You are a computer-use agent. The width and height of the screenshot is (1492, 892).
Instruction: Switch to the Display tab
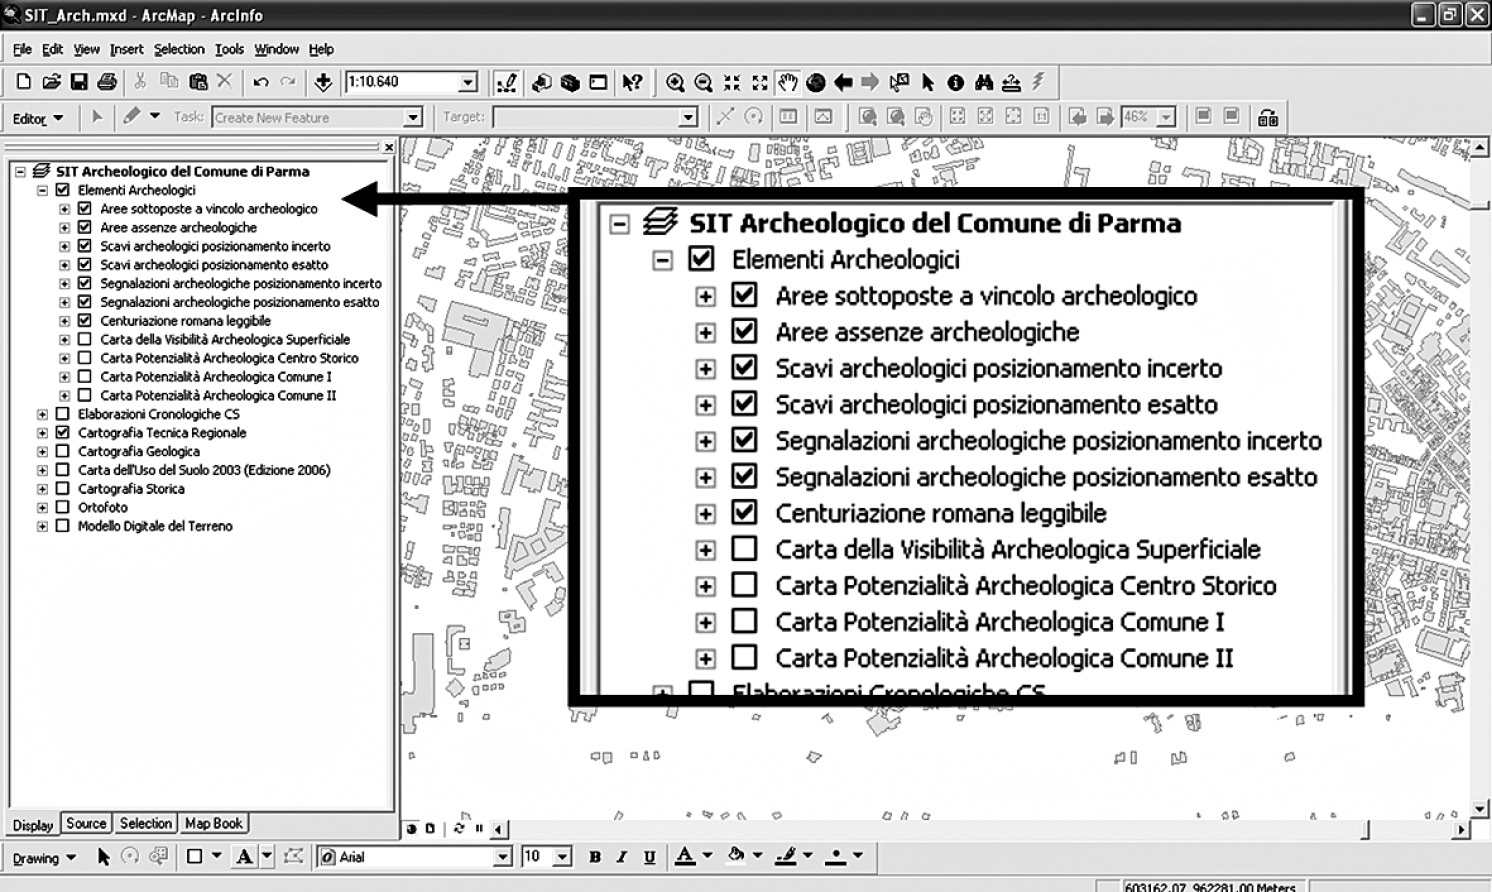pos(33,825)
